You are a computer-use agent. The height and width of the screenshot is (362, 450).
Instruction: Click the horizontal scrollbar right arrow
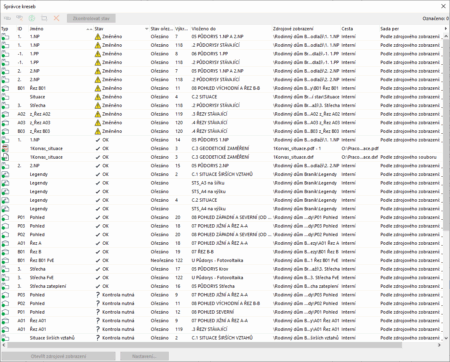[x=439, y=345]
